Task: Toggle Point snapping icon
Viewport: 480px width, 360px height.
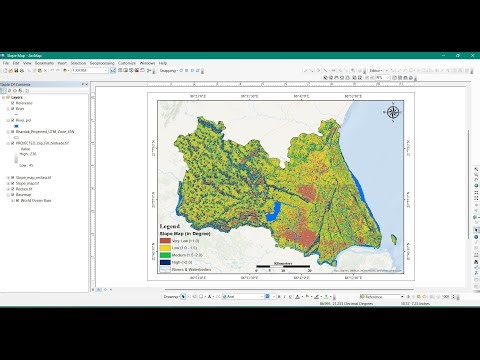Action: click(181, 71)
